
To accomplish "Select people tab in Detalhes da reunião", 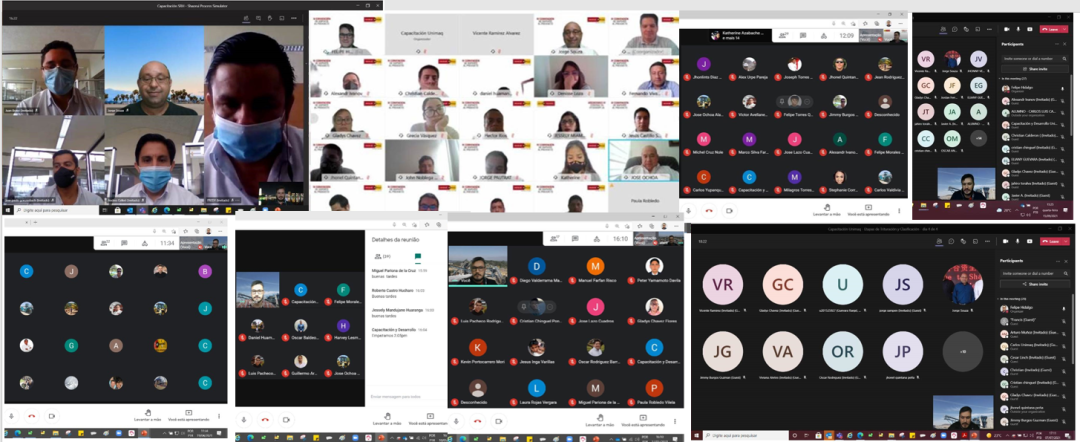I will coord(379,256).
